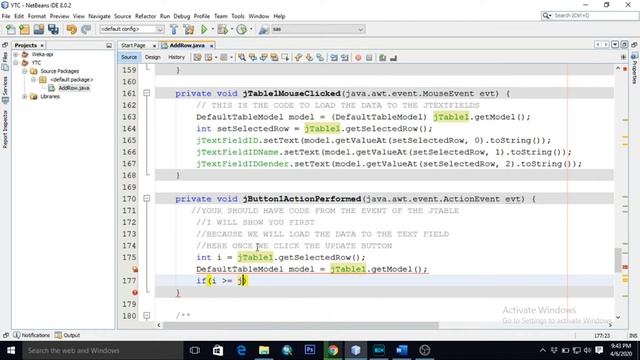Click the New Project icon
The width and height of the screenshot is (640, 360).
[x=24, y=29]
